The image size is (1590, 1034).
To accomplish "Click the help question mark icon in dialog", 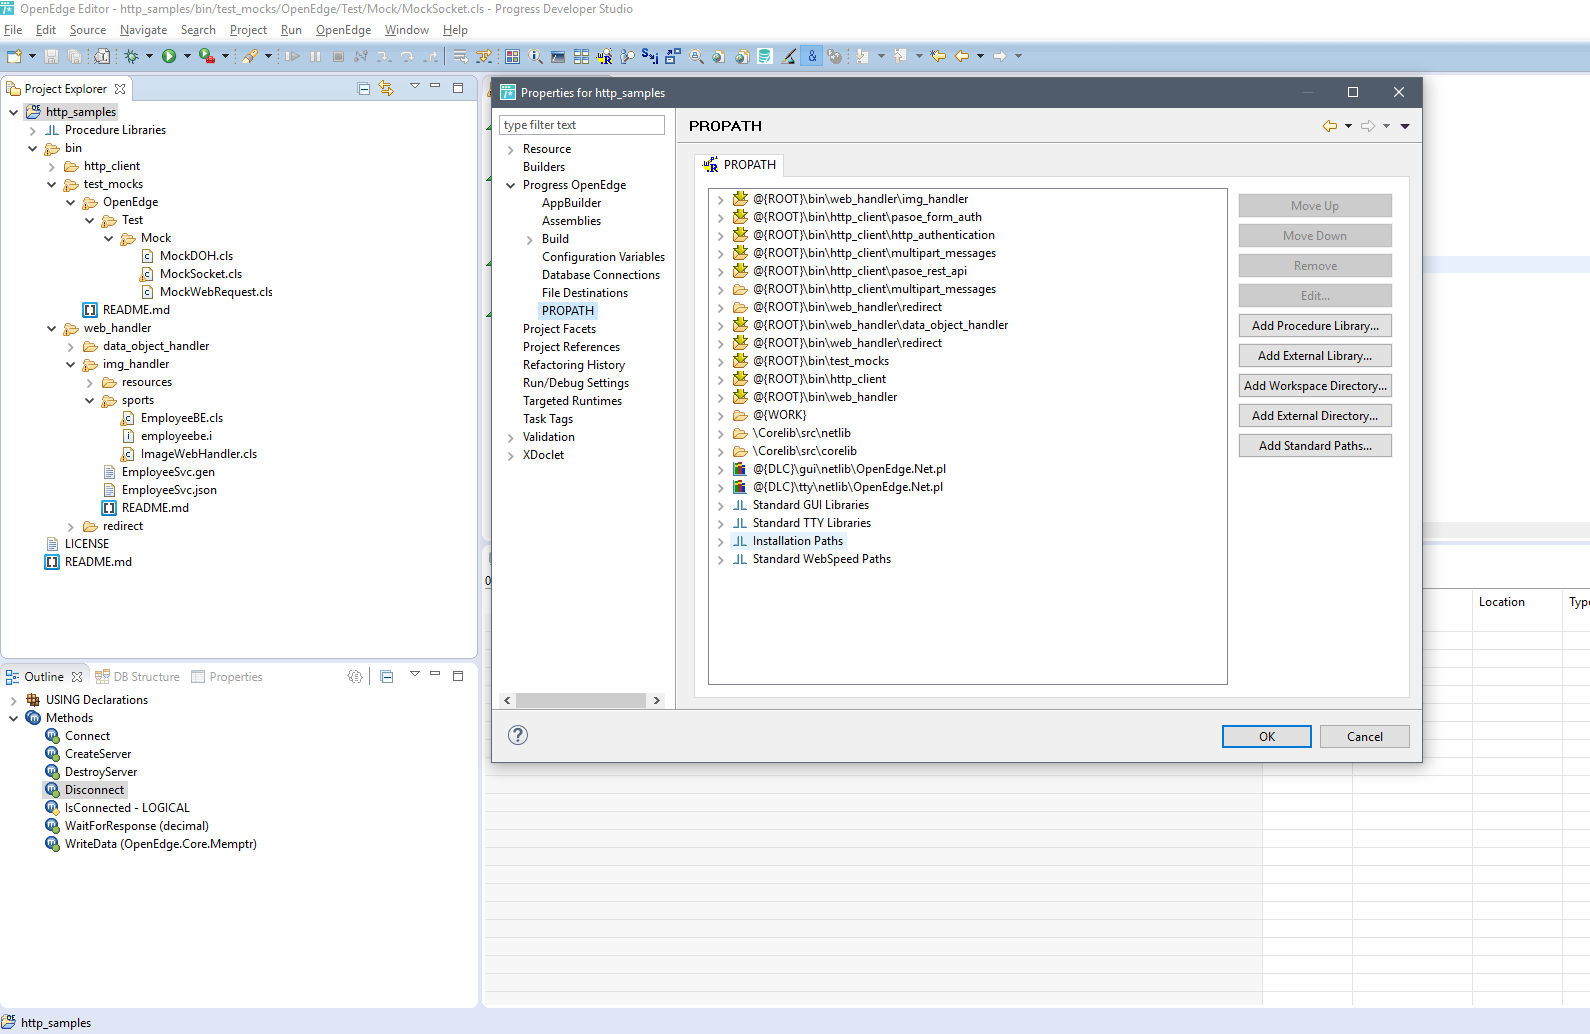I will coord(518,735).
